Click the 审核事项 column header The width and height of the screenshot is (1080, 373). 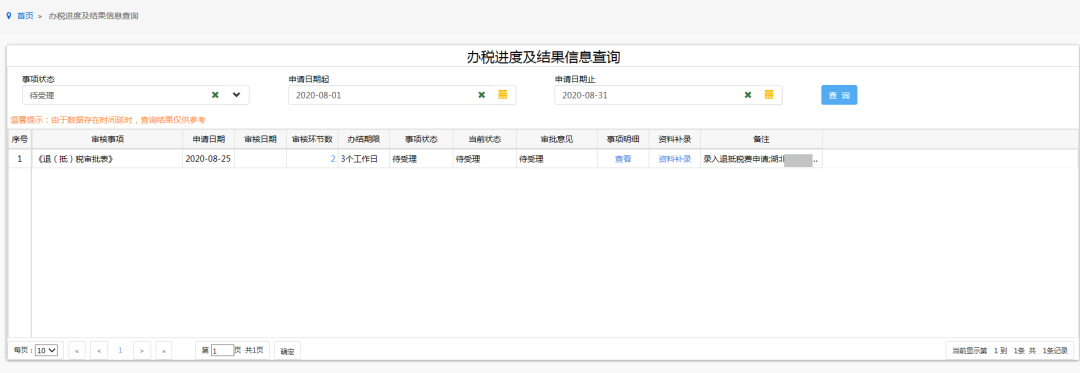coord(107,139)
